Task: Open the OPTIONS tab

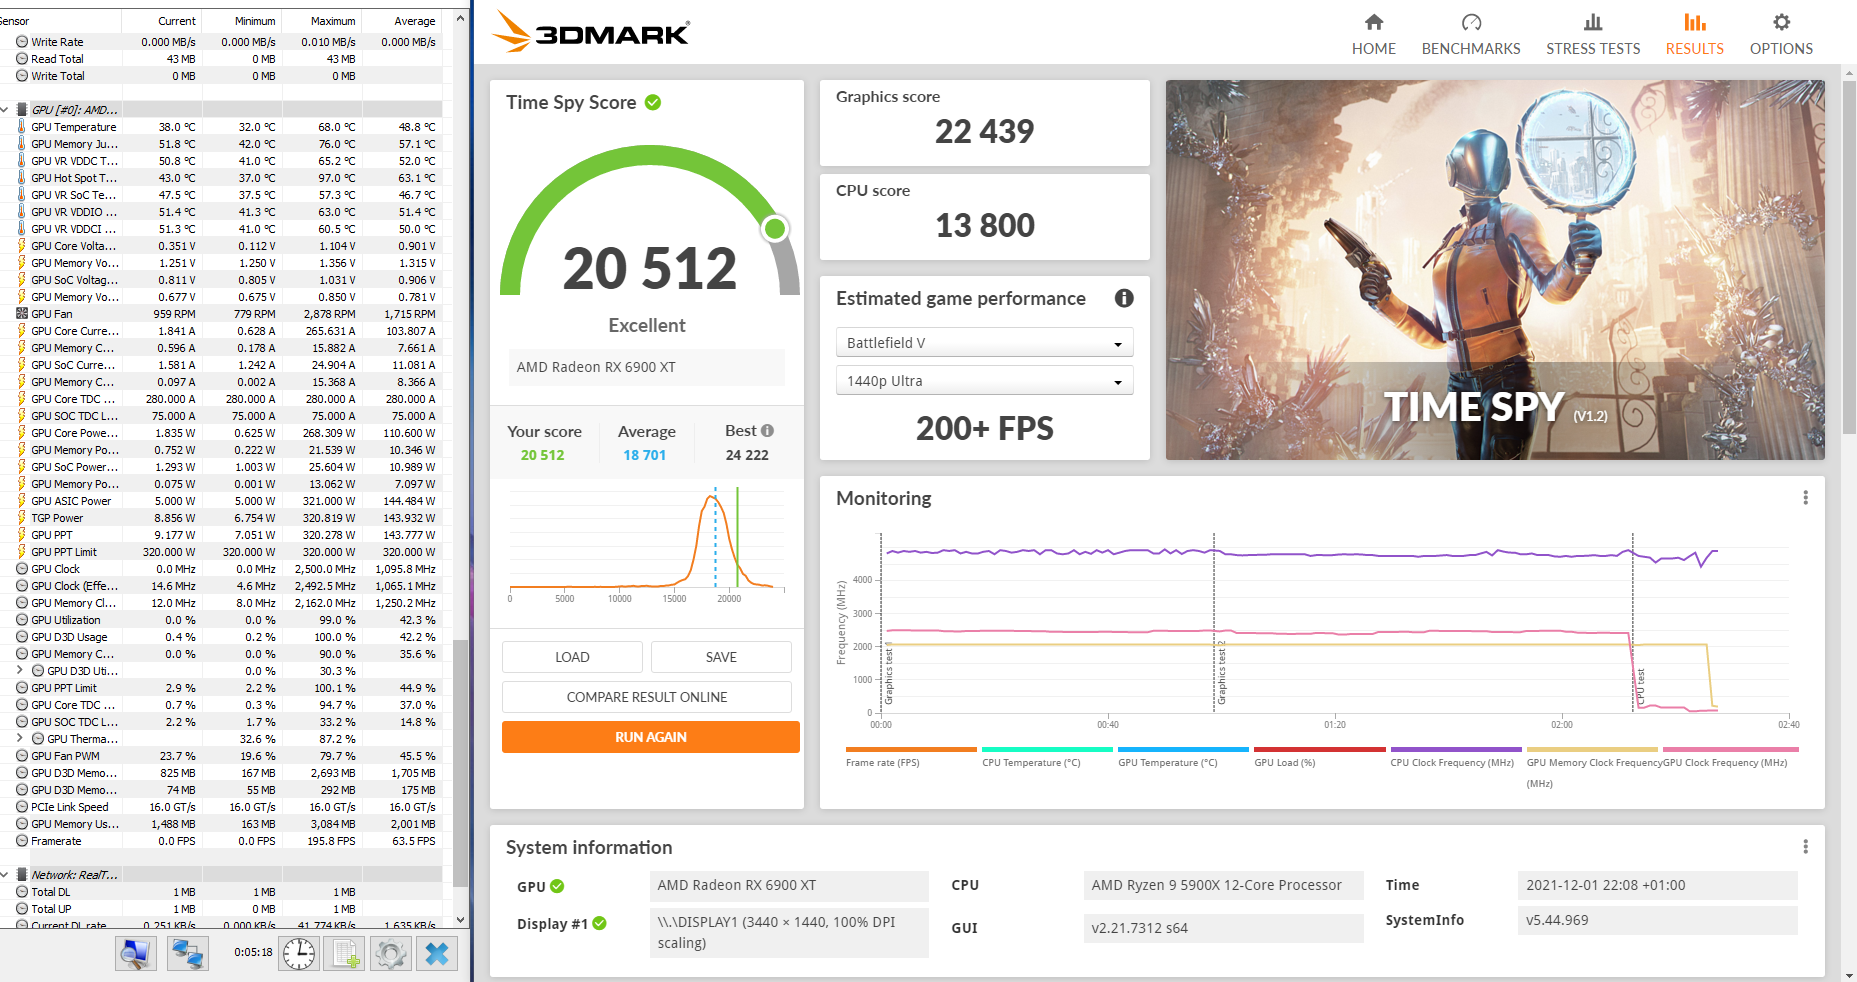Action: [x=1781, y=34]
